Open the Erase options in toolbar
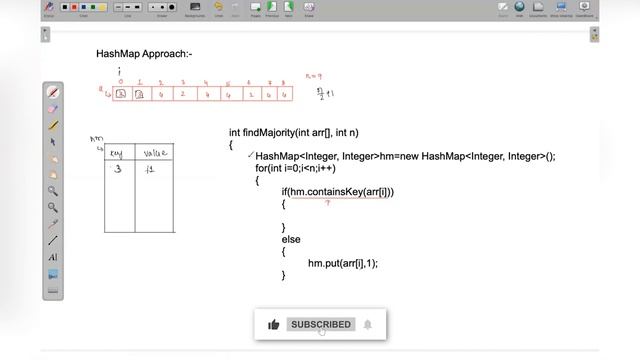 (309, 9)
